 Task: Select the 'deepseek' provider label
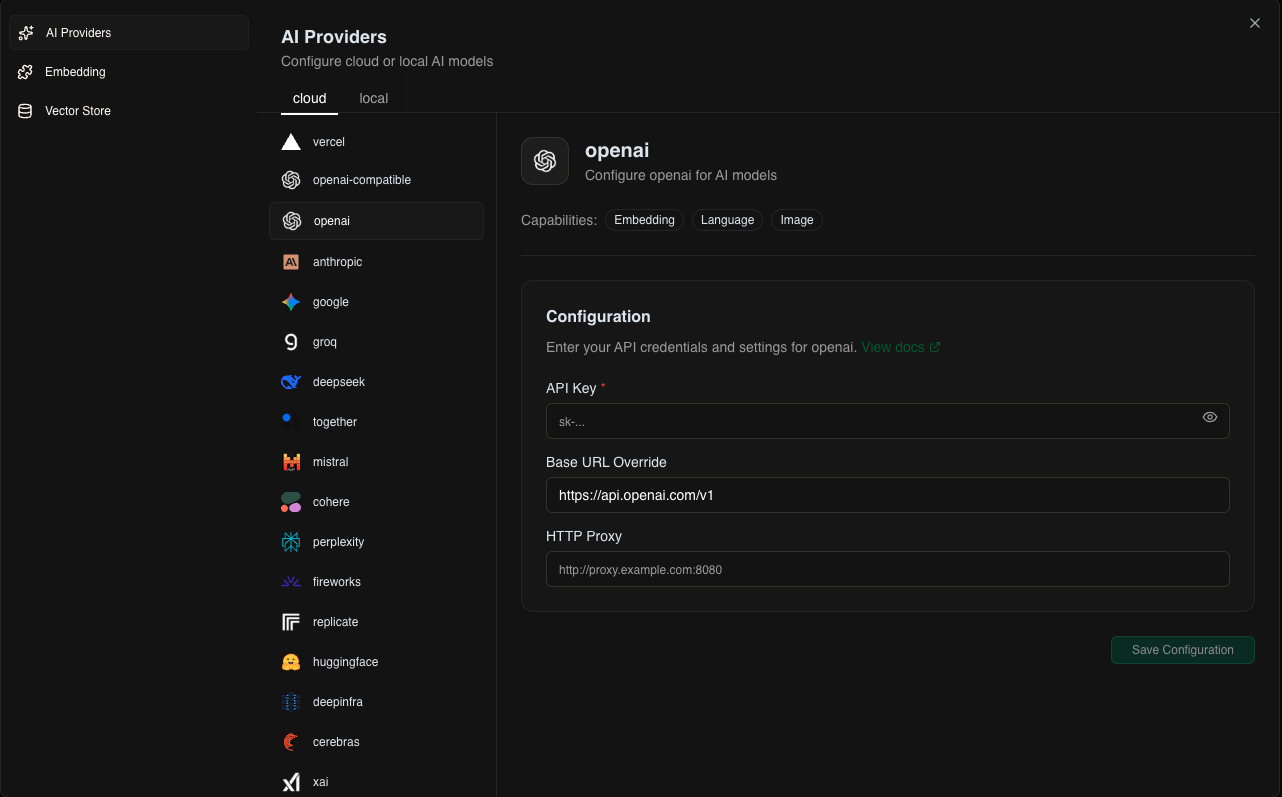pos(339,382)
